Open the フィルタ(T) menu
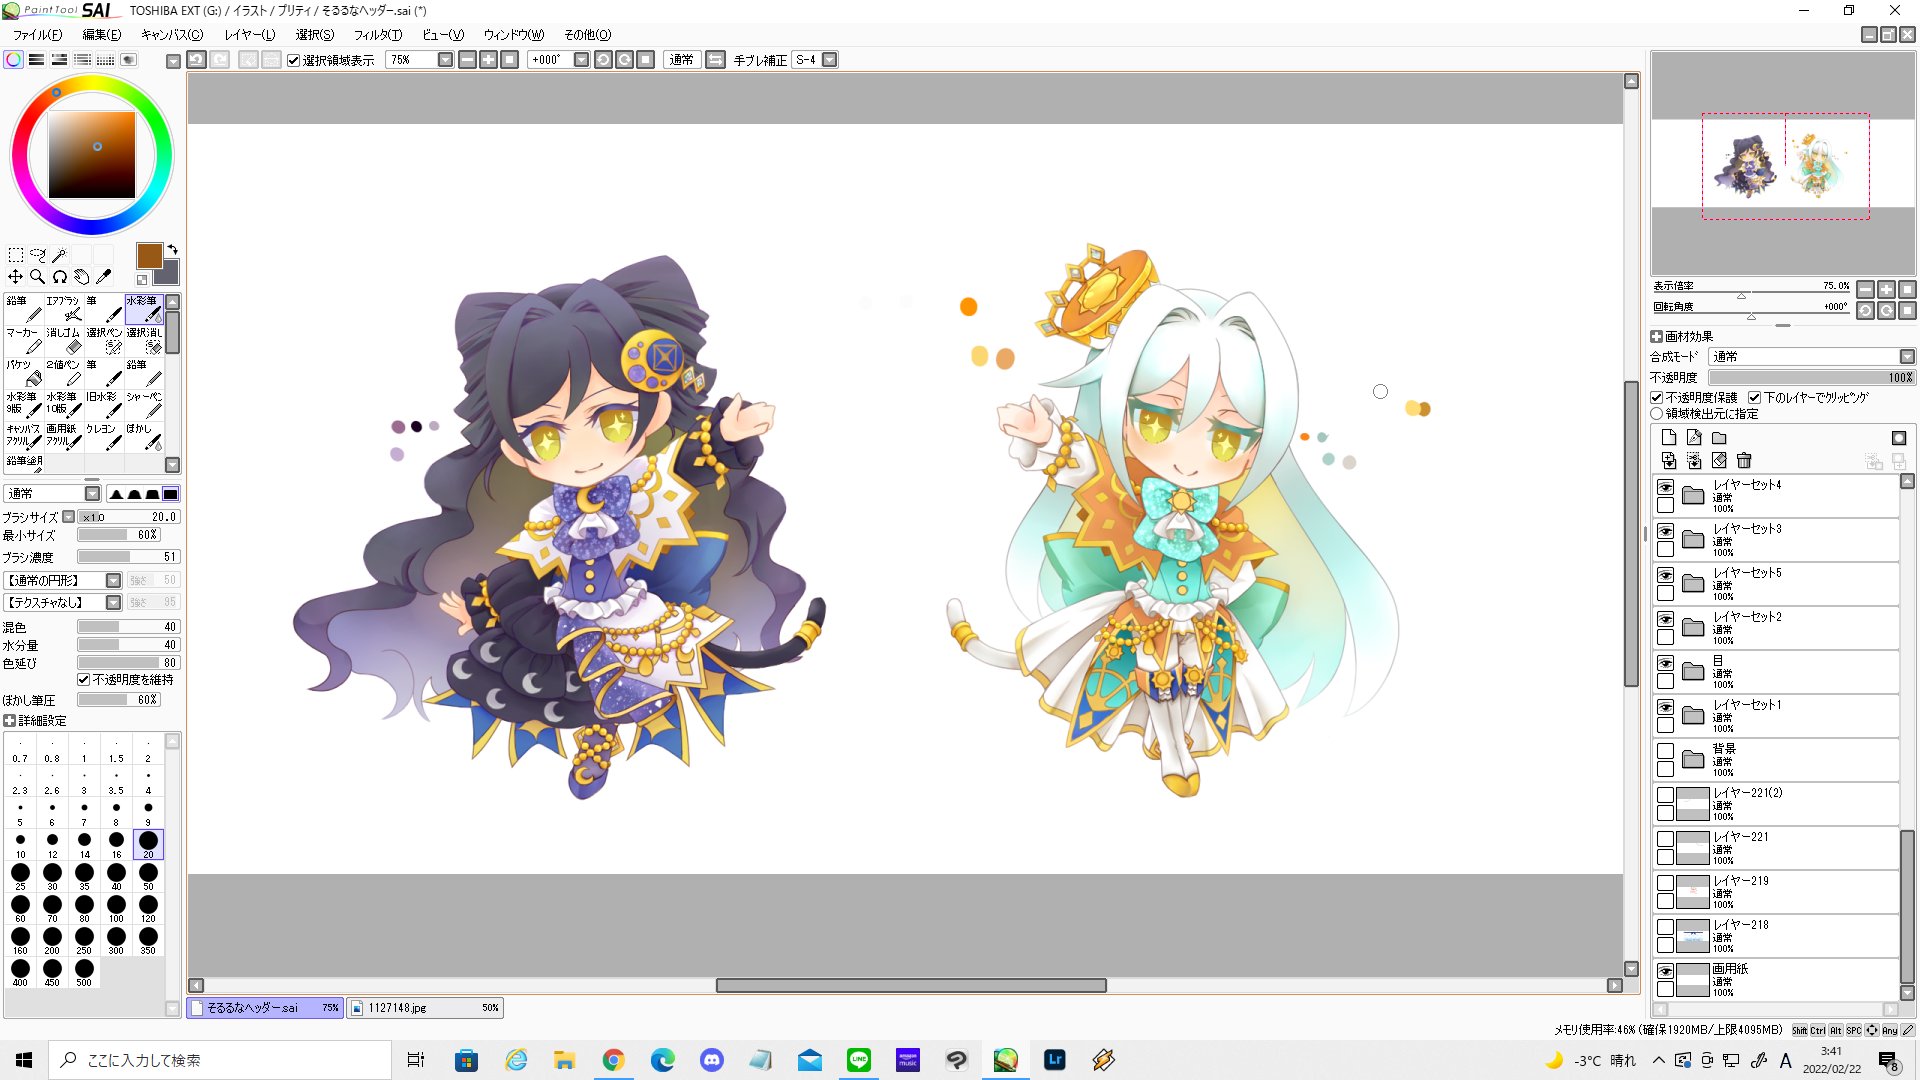 [x=377, y=35]
